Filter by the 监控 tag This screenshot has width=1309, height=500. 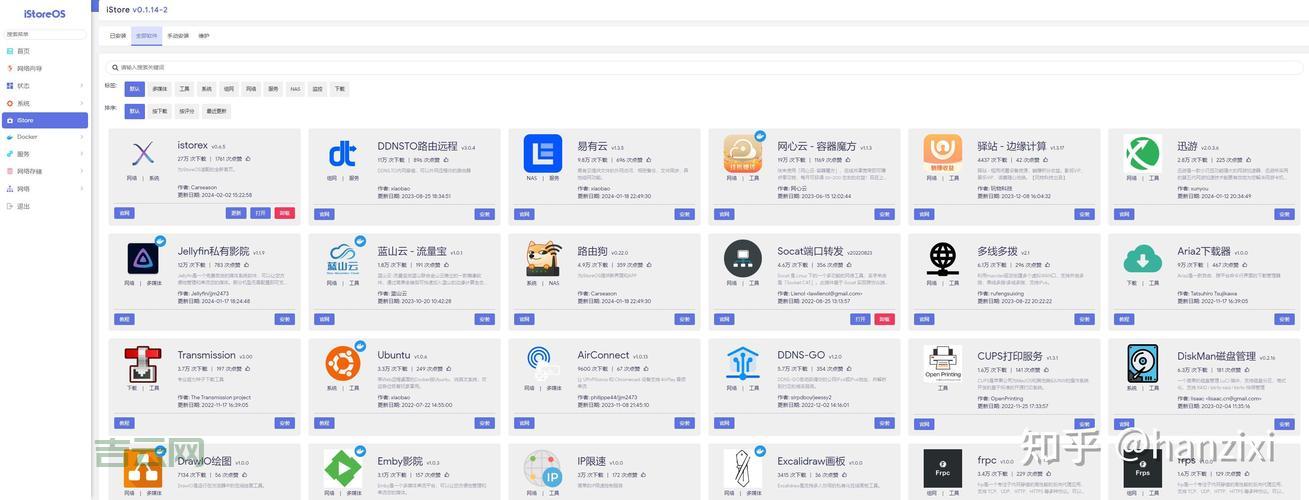point(318,89)
